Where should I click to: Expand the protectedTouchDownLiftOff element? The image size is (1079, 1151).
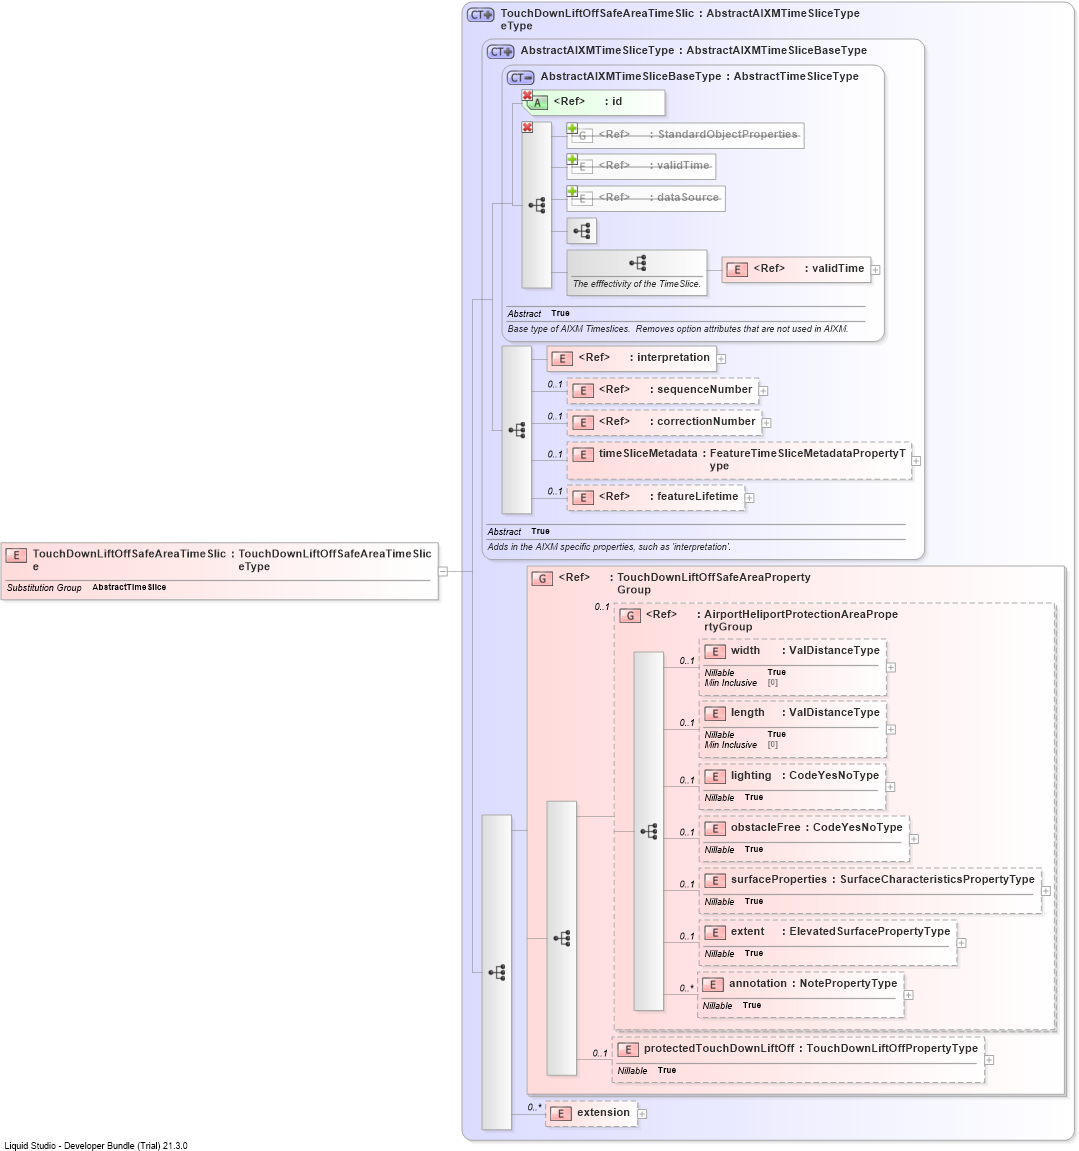pyautogui.click(x=989, y=1060)
